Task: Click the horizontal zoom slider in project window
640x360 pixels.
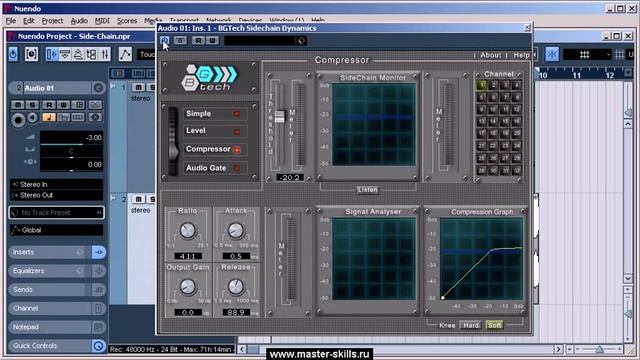Action: click(599, 349)
